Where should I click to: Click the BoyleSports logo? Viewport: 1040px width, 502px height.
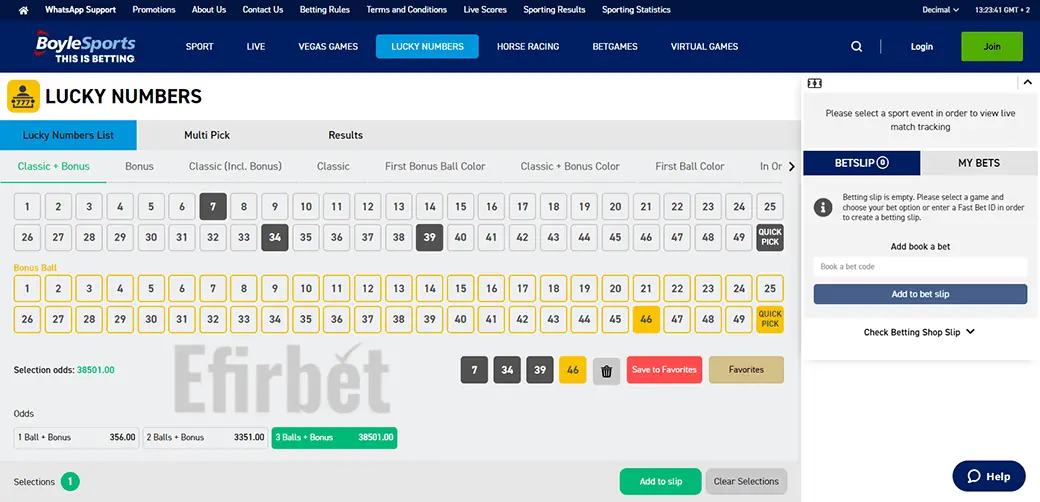[x=86, y=46]
